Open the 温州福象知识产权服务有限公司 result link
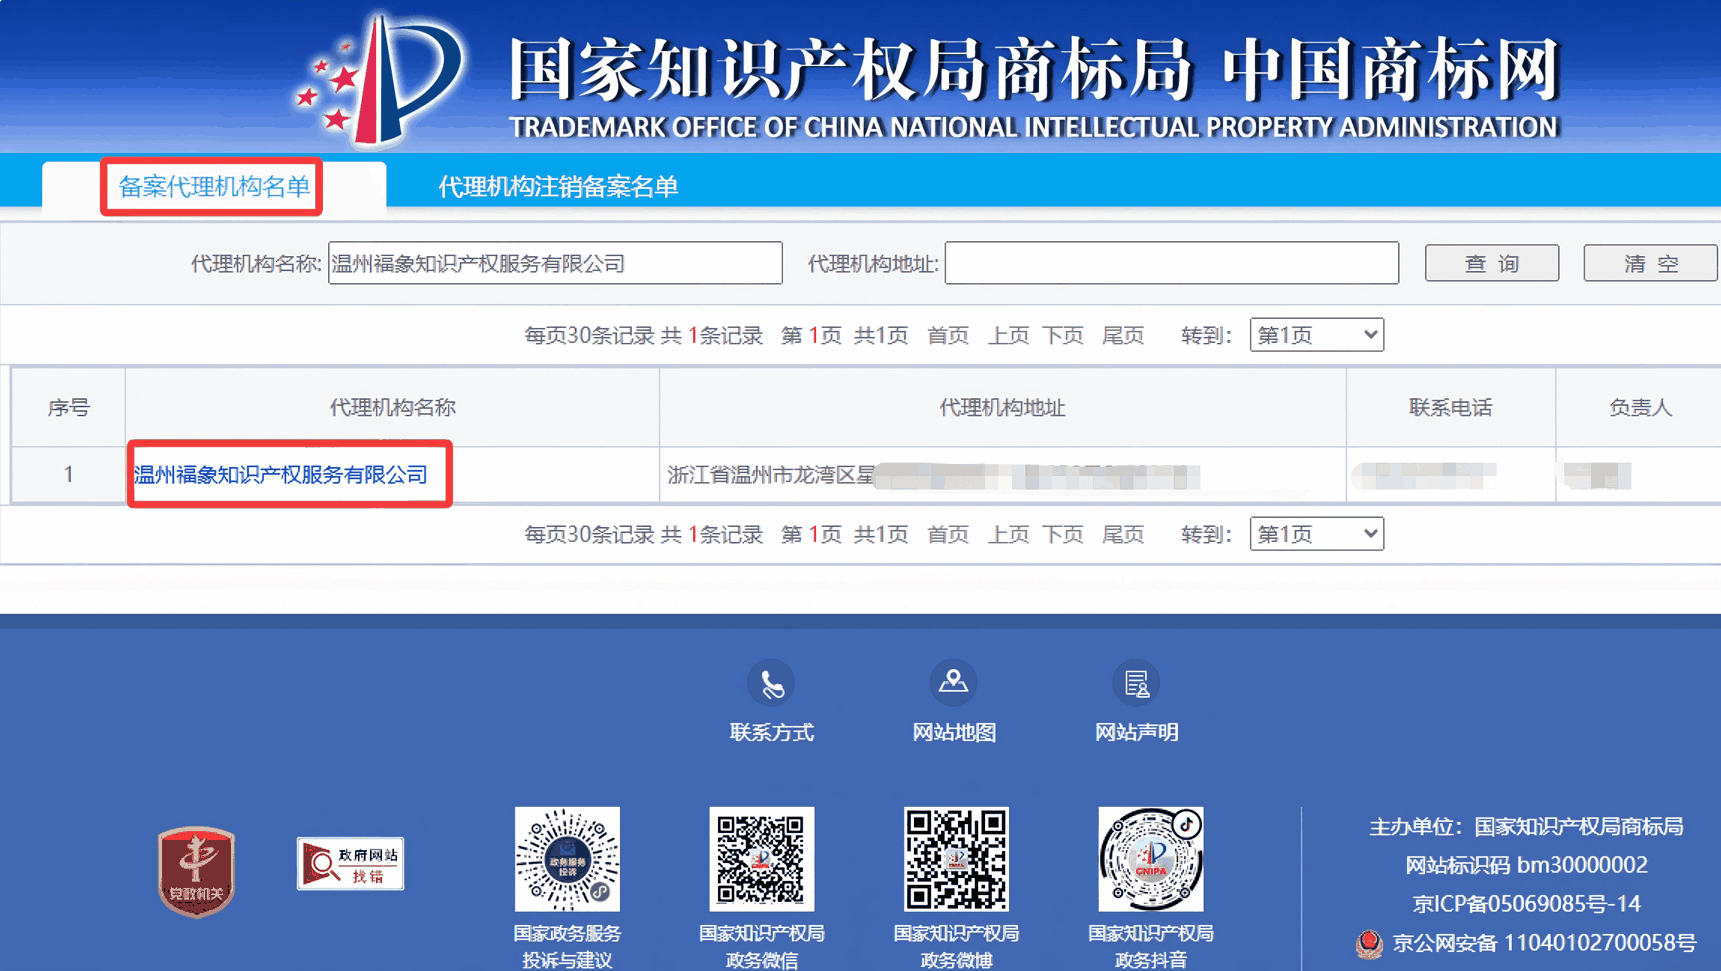This screenshot has width=1721, height=971. (x=281, y=474)
